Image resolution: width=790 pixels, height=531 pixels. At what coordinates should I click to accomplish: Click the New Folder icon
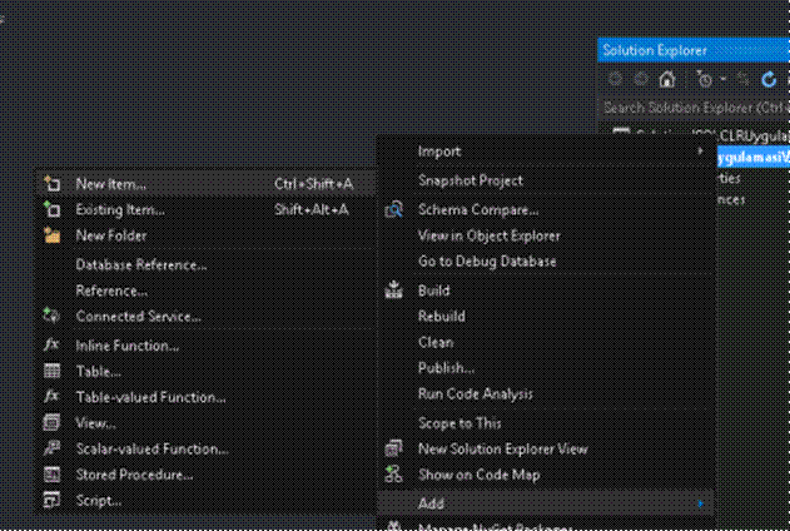pyautogui.click(x=52, y=235)
